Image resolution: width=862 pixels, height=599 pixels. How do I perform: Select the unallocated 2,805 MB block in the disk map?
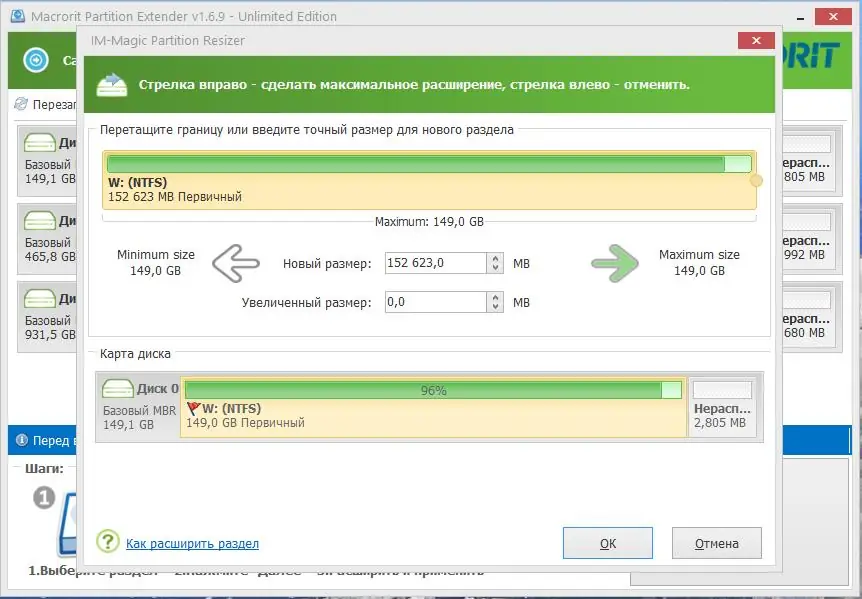[722, 407]
